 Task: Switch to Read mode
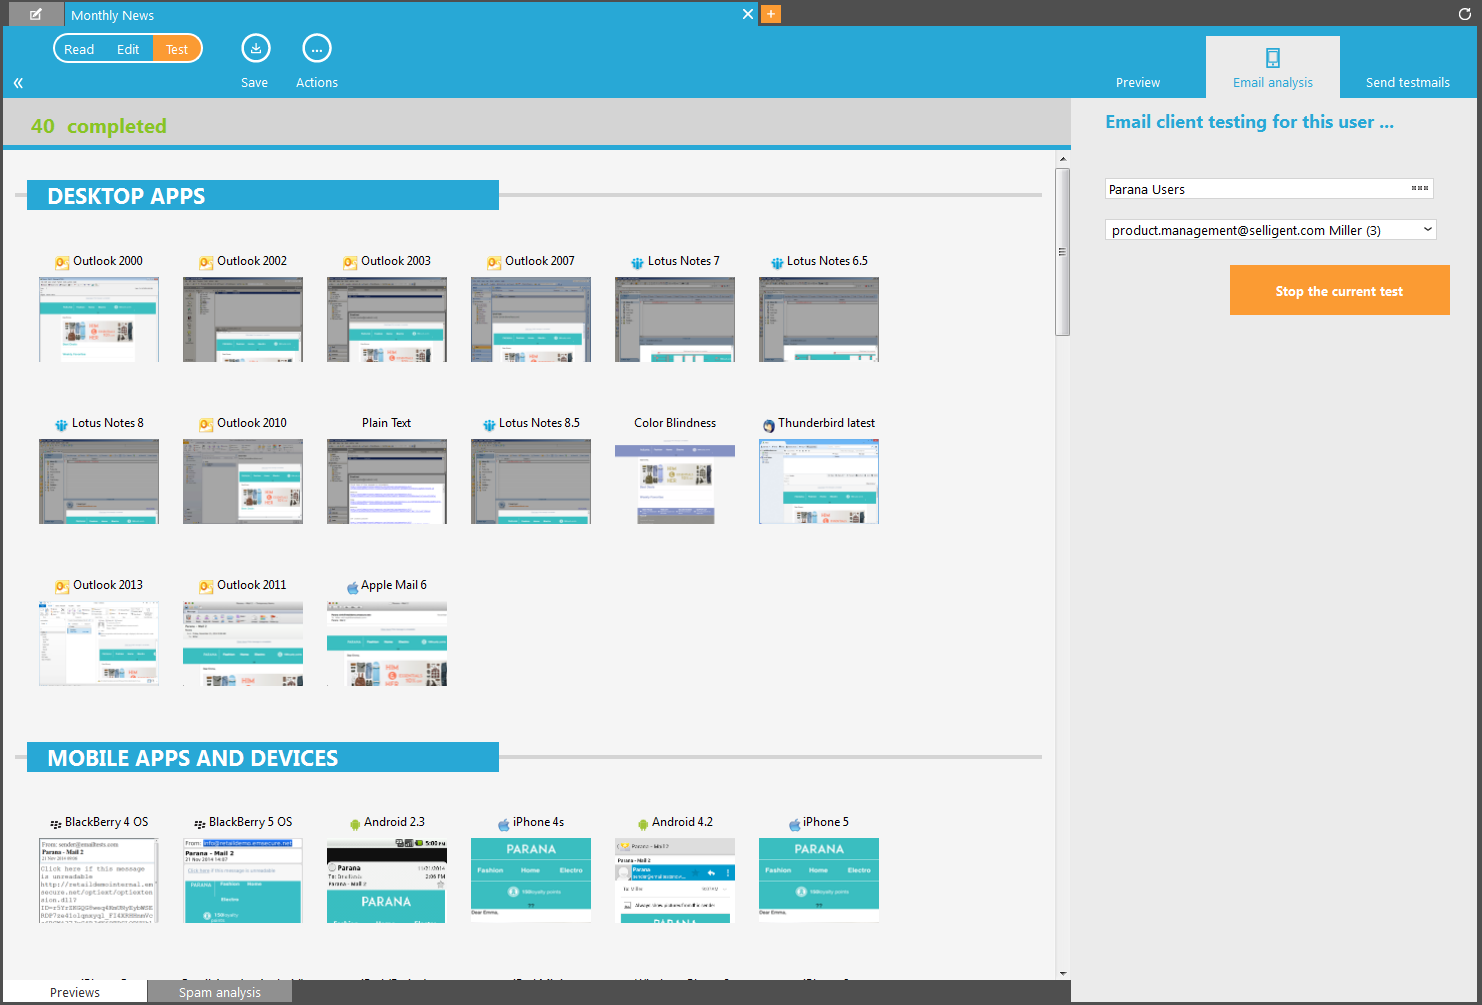(79, 49)
